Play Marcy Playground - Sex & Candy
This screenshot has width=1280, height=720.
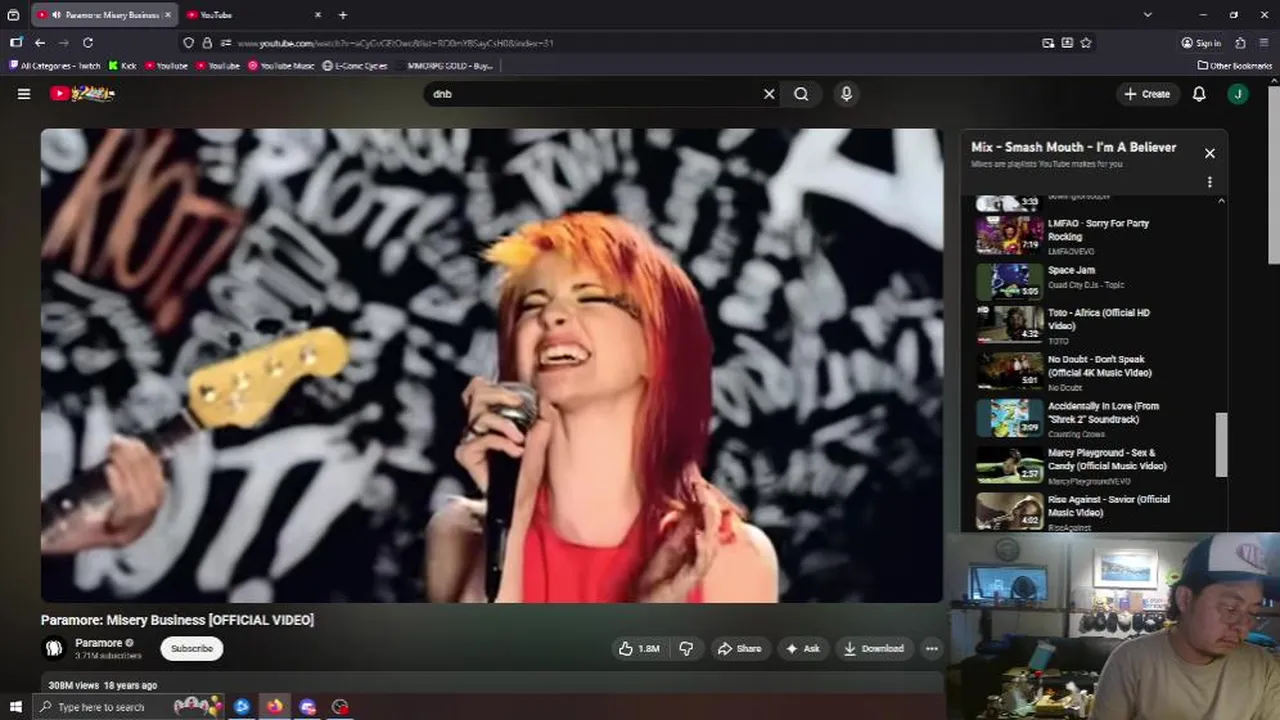pos(1097,464)
